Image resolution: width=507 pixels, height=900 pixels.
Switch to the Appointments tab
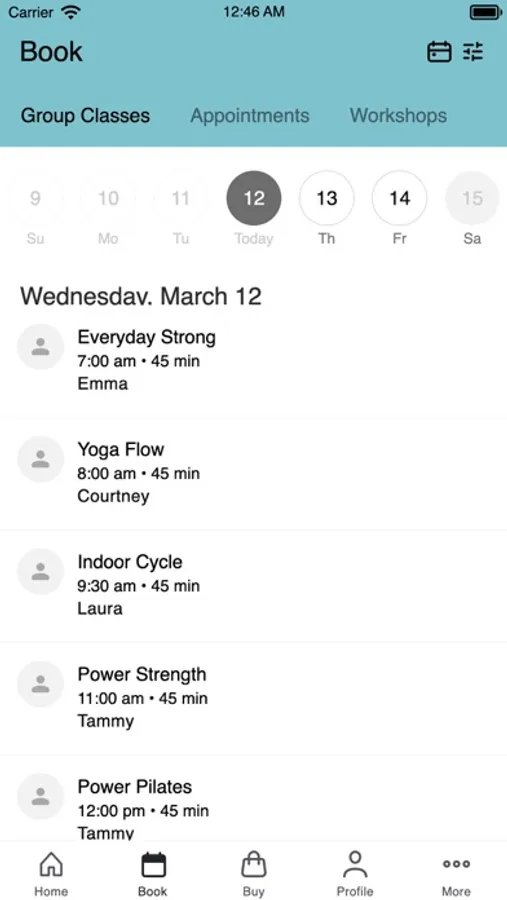250,115
